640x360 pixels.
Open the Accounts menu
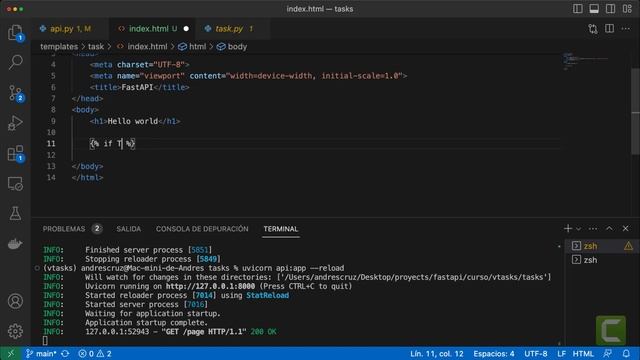[x=16, y=301]
